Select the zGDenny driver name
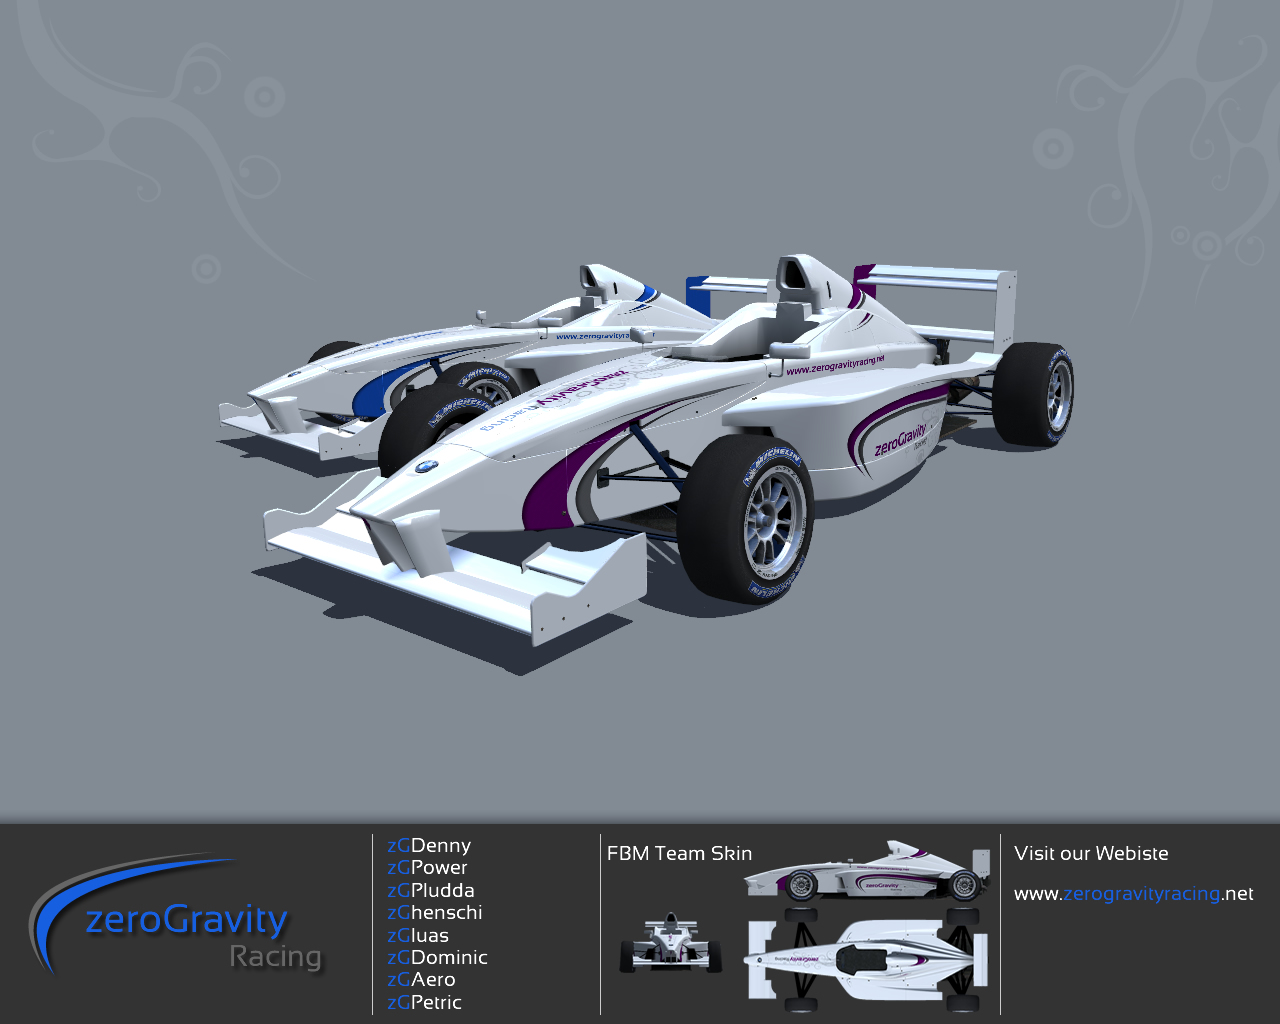The width and height of the screenshot is (1280, 1024). [429, 846]
